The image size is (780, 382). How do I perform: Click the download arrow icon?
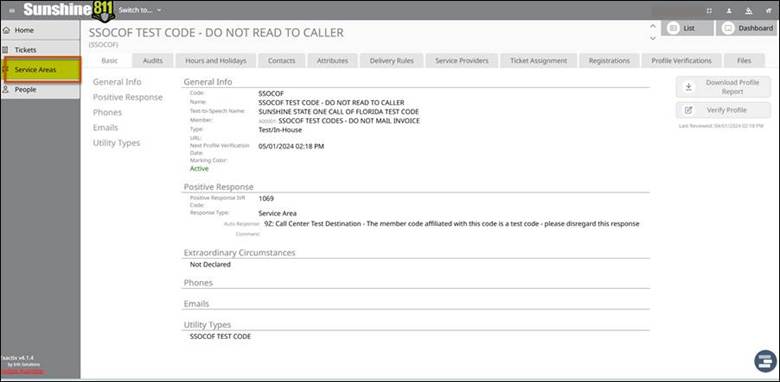click(688, 87)
